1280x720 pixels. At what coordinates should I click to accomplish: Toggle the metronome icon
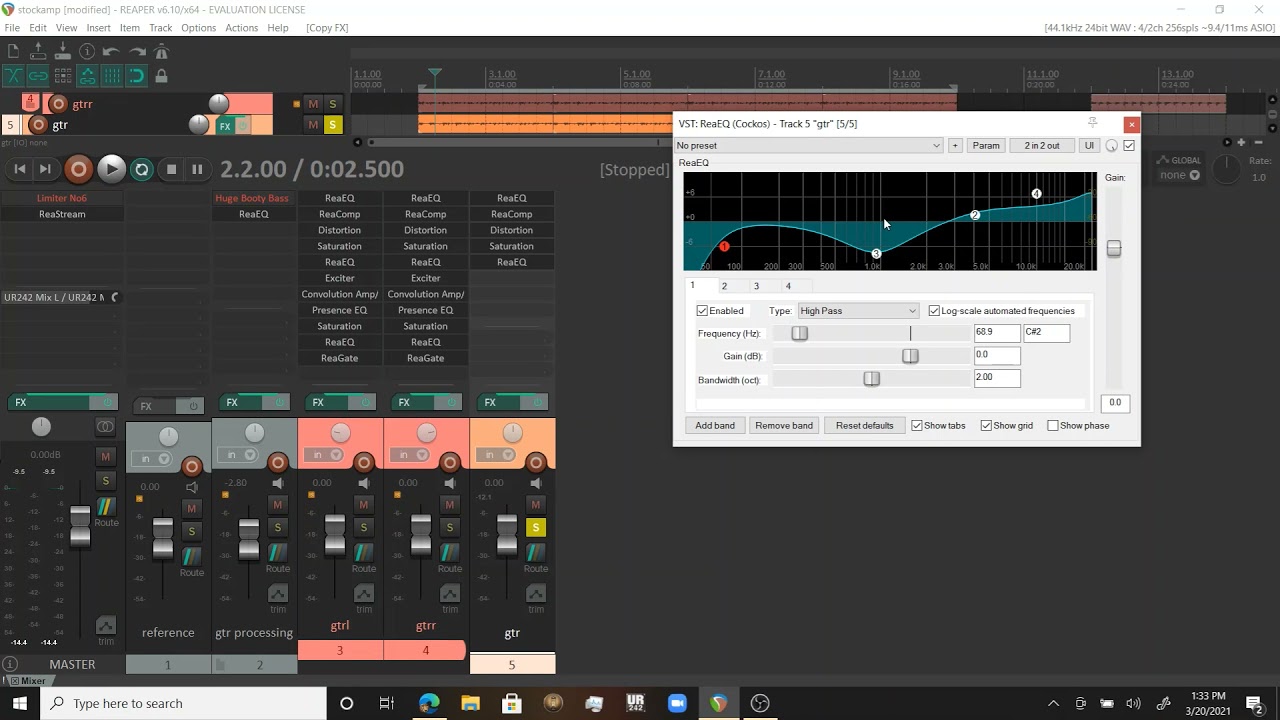pos(161,51)
